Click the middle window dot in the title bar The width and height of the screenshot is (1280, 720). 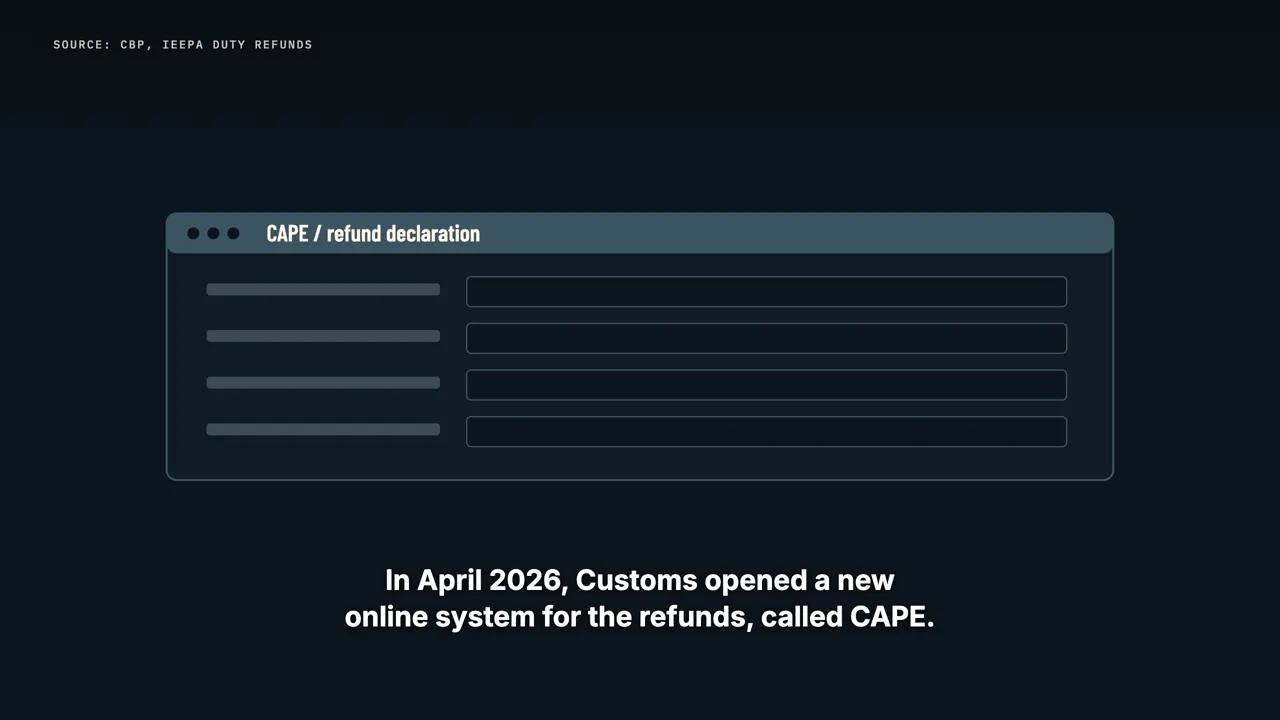213,233
